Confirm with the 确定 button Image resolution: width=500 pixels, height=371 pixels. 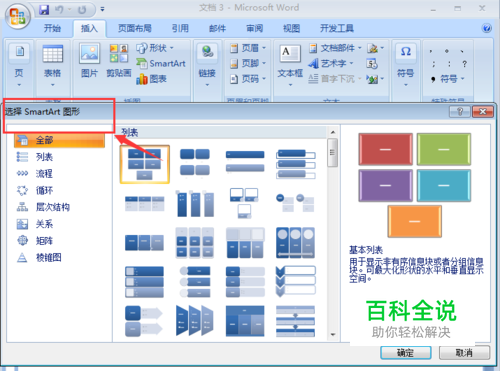(406, 353)
